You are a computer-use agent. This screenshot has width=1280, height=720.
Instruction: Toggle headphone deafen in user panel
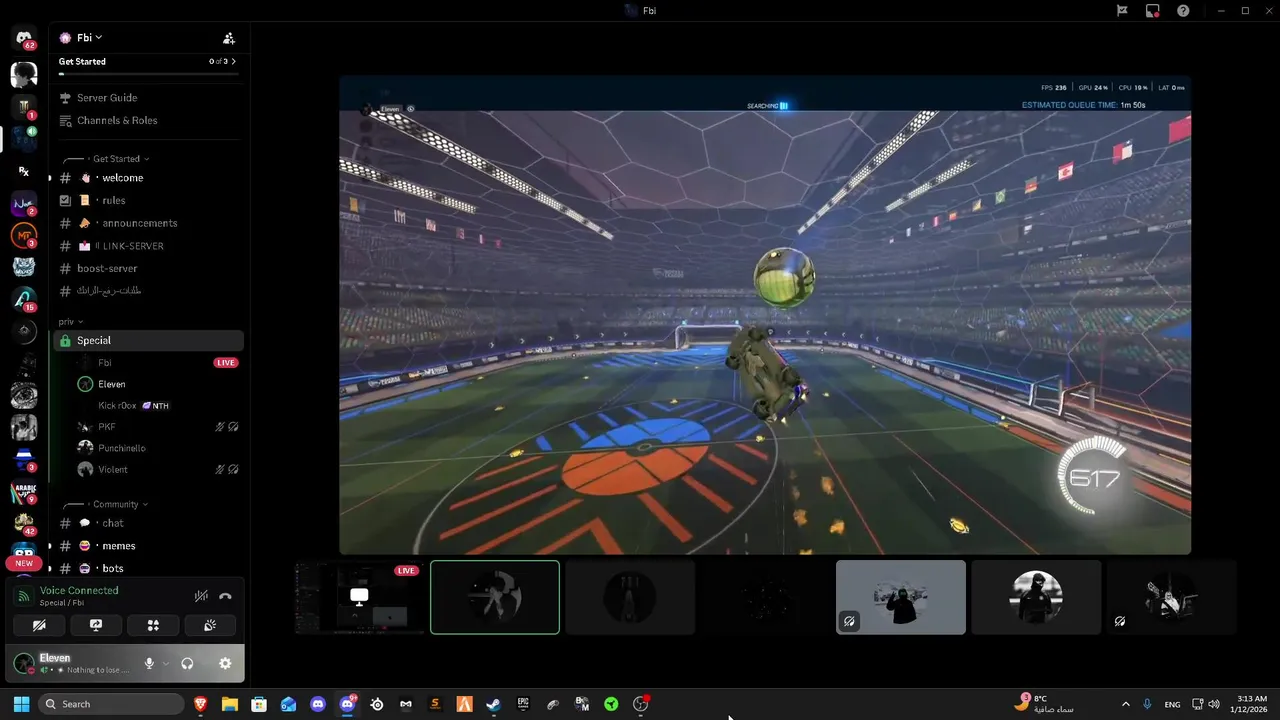tap(187, 663)
